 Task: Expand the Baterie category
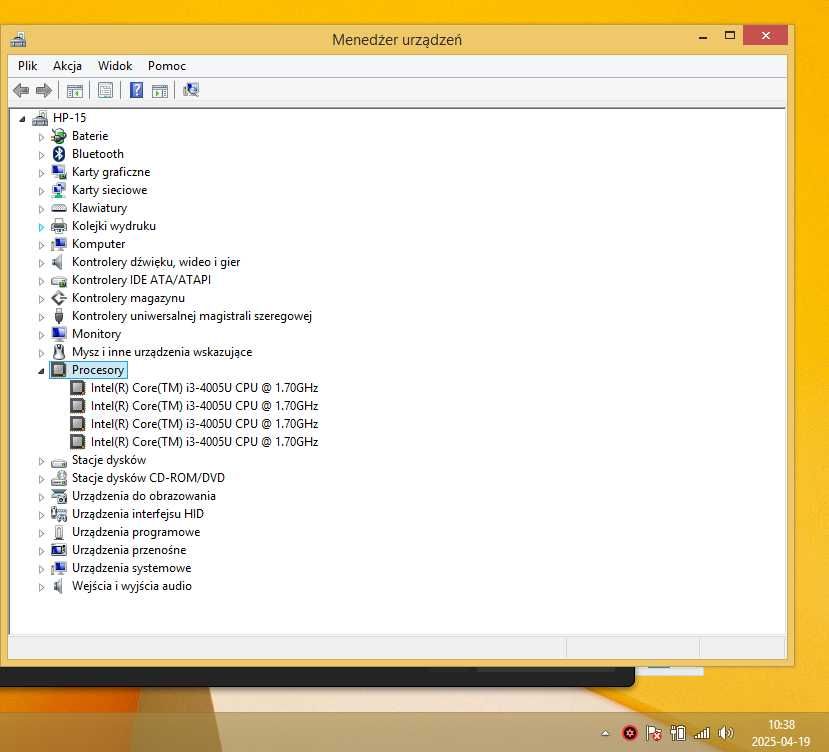(x=41, y=137)
